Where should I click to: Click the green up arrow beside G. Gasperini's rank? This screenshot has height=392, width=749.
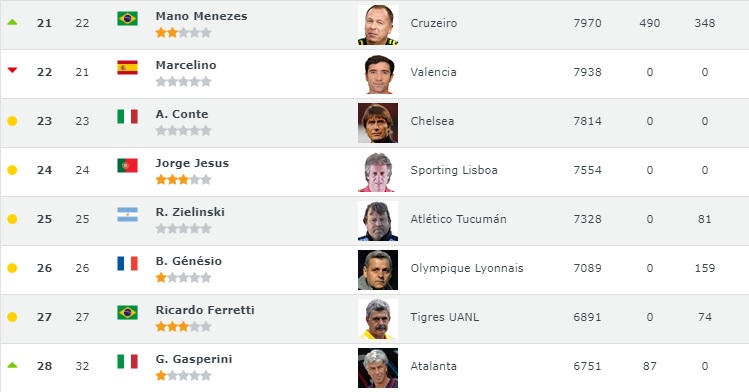tap(12, 365)
